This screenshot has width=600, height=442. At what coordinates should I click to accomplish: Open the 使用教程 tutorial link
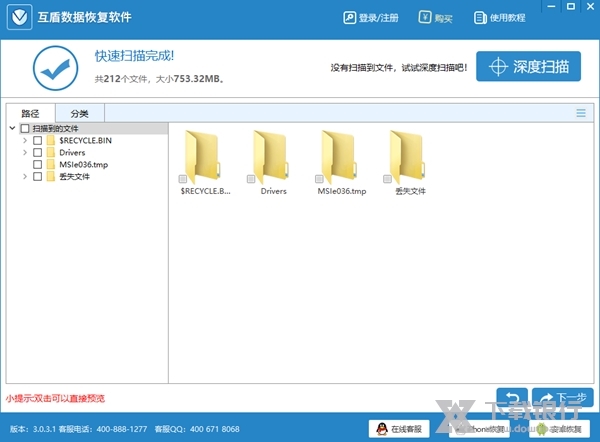(499, 18)
